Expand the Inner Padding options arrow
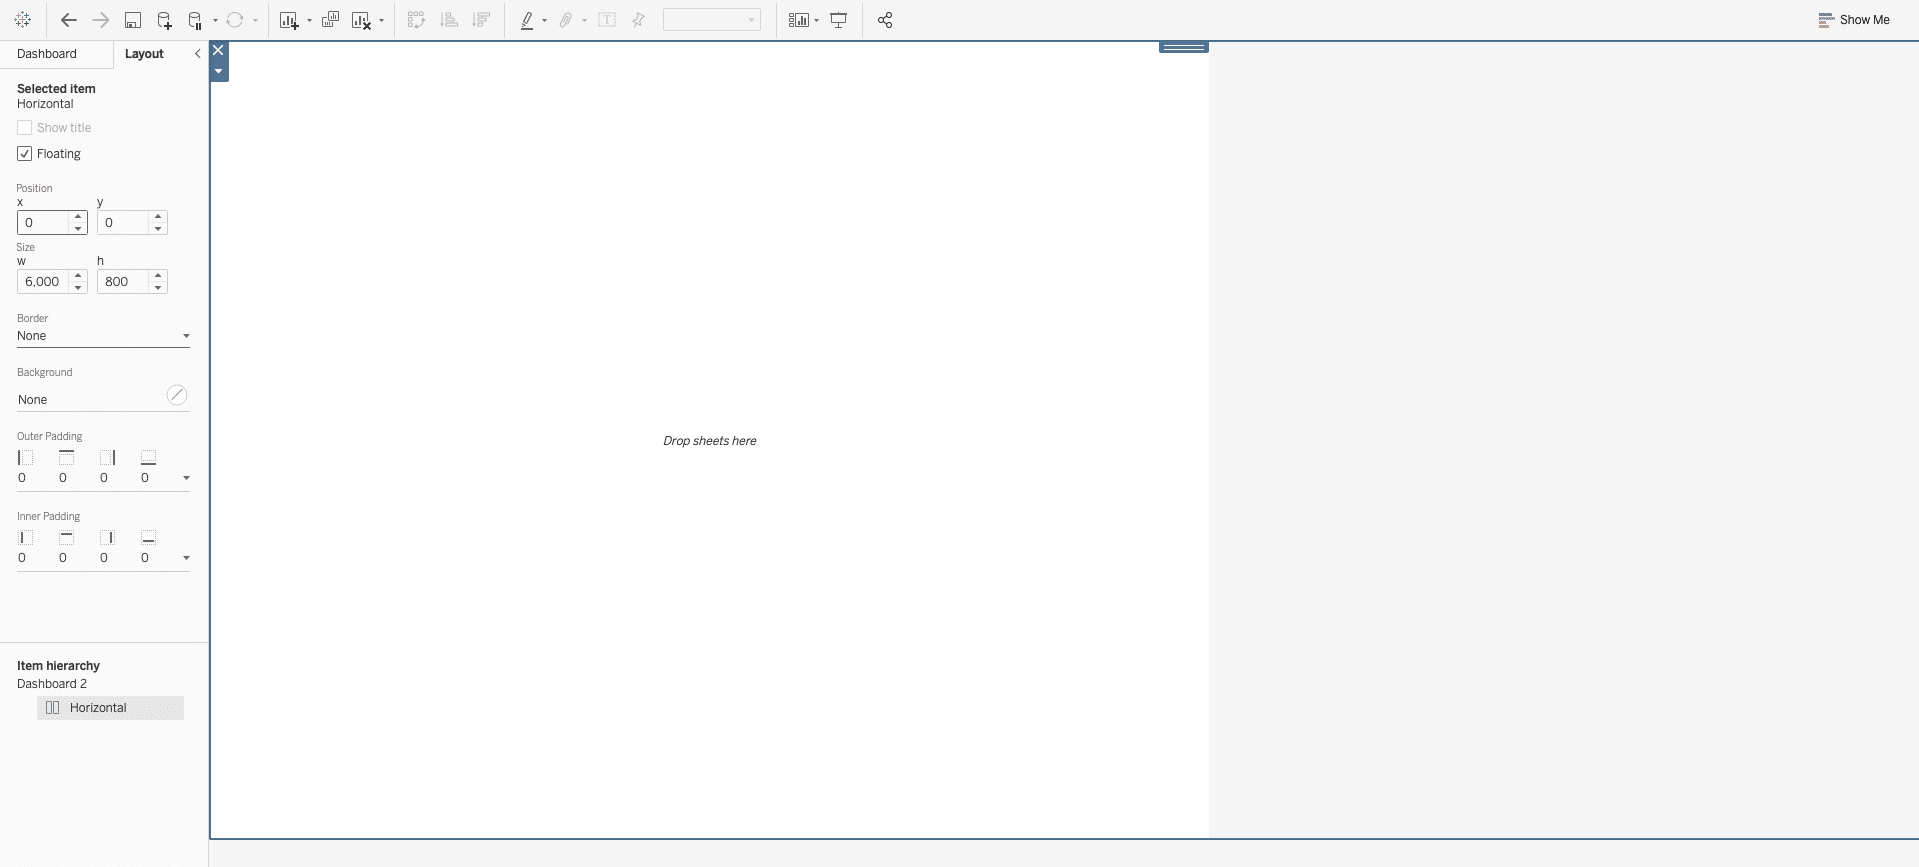The width and height of the screenshot is (1919, 867). 186,558
